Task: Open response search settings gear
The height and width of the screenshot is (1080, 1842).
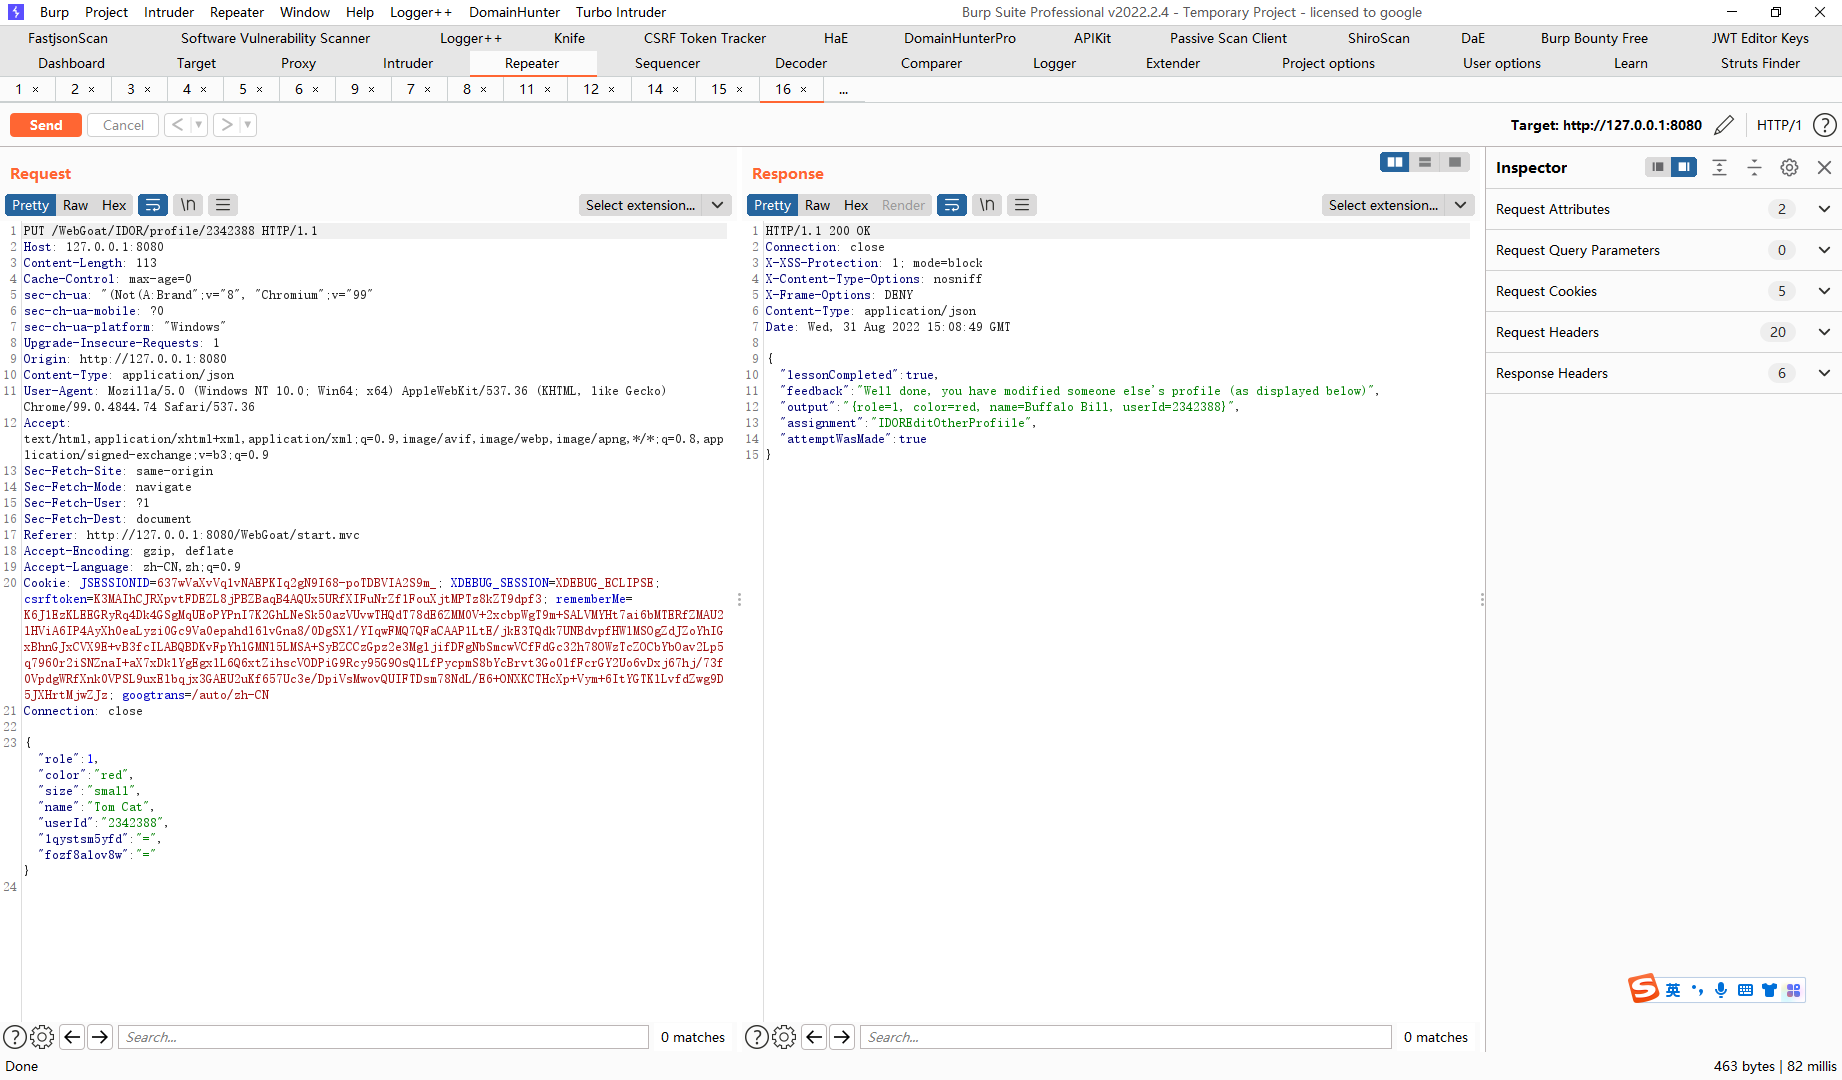Action: tap(785, 1037)
